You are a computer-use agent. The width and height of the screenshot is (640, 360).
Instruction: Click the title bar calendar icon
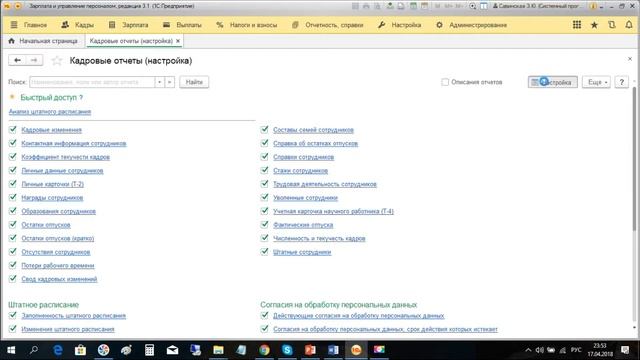424,6
